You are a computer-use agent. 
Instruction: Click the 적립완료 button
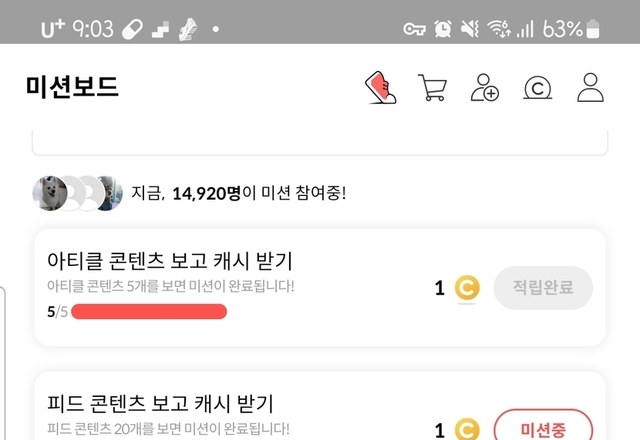(543, 288)
